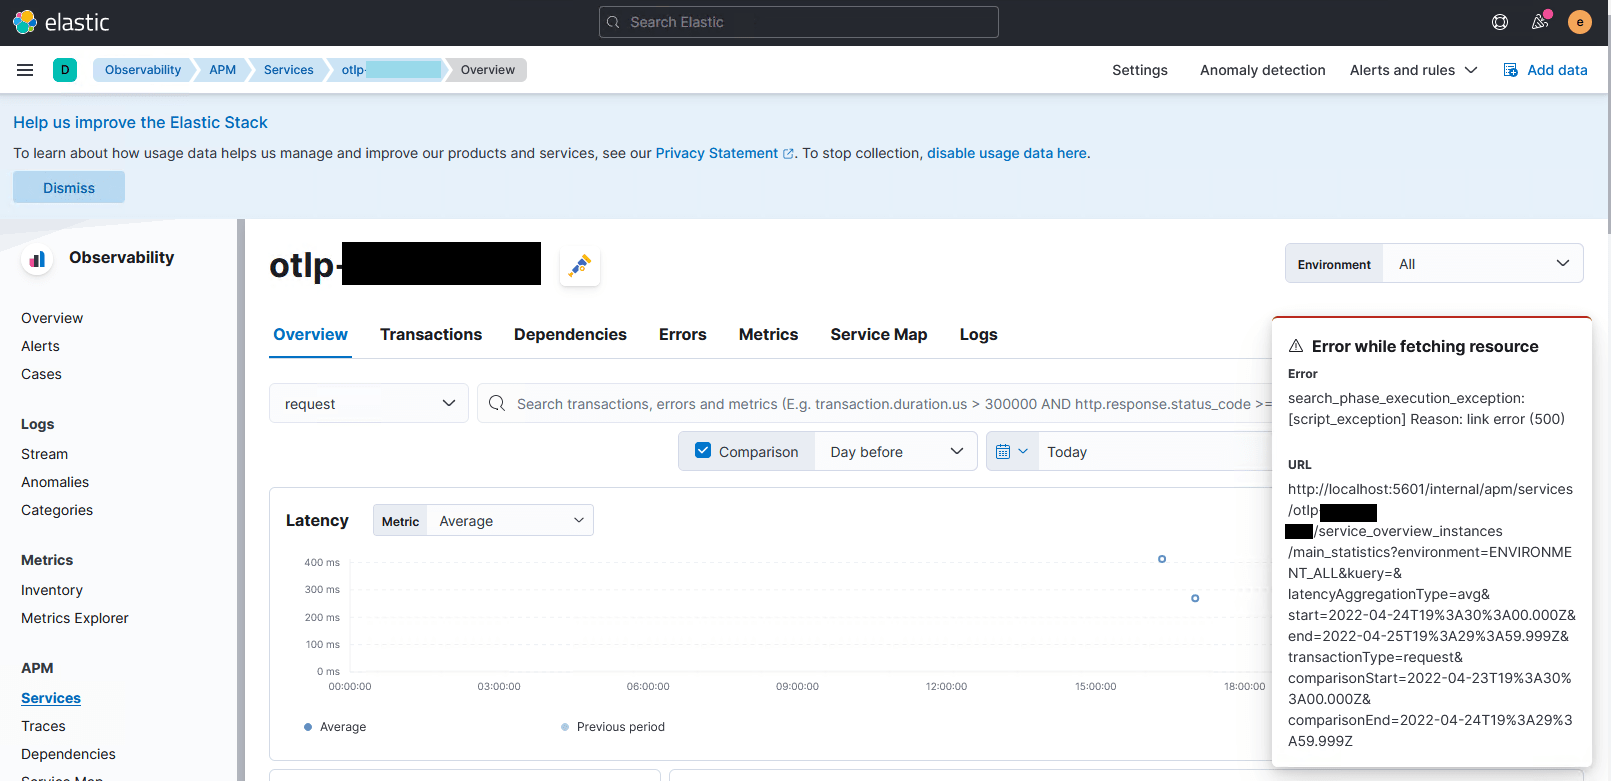
Task: Open the newsfeed notifications icon
Action: coord(1540,22)
